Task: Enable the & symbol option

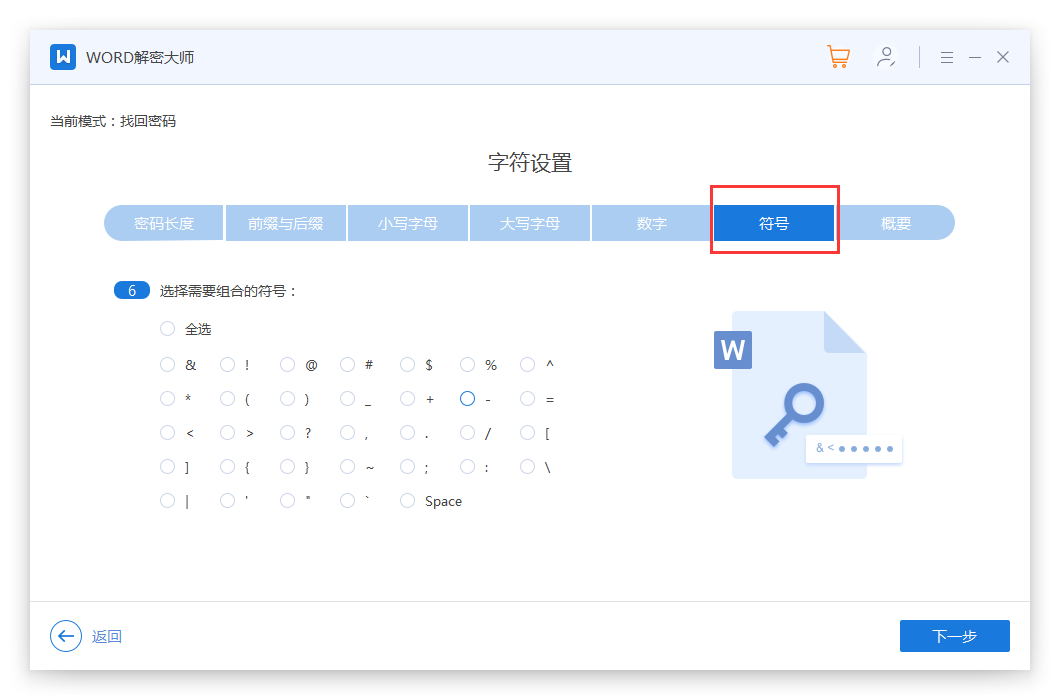Action: 167,365
